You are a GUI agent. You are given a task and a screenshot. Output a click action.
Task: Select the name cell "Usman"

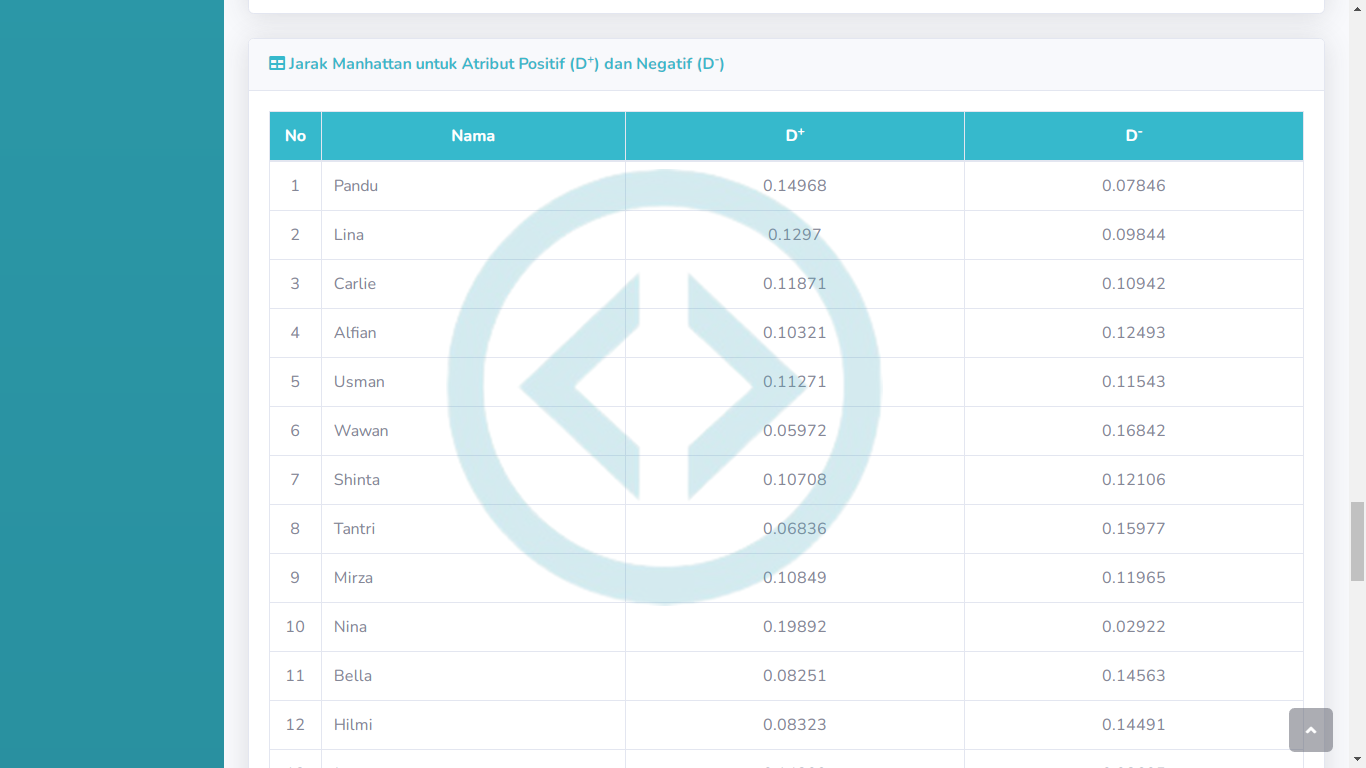pos(359,382)
